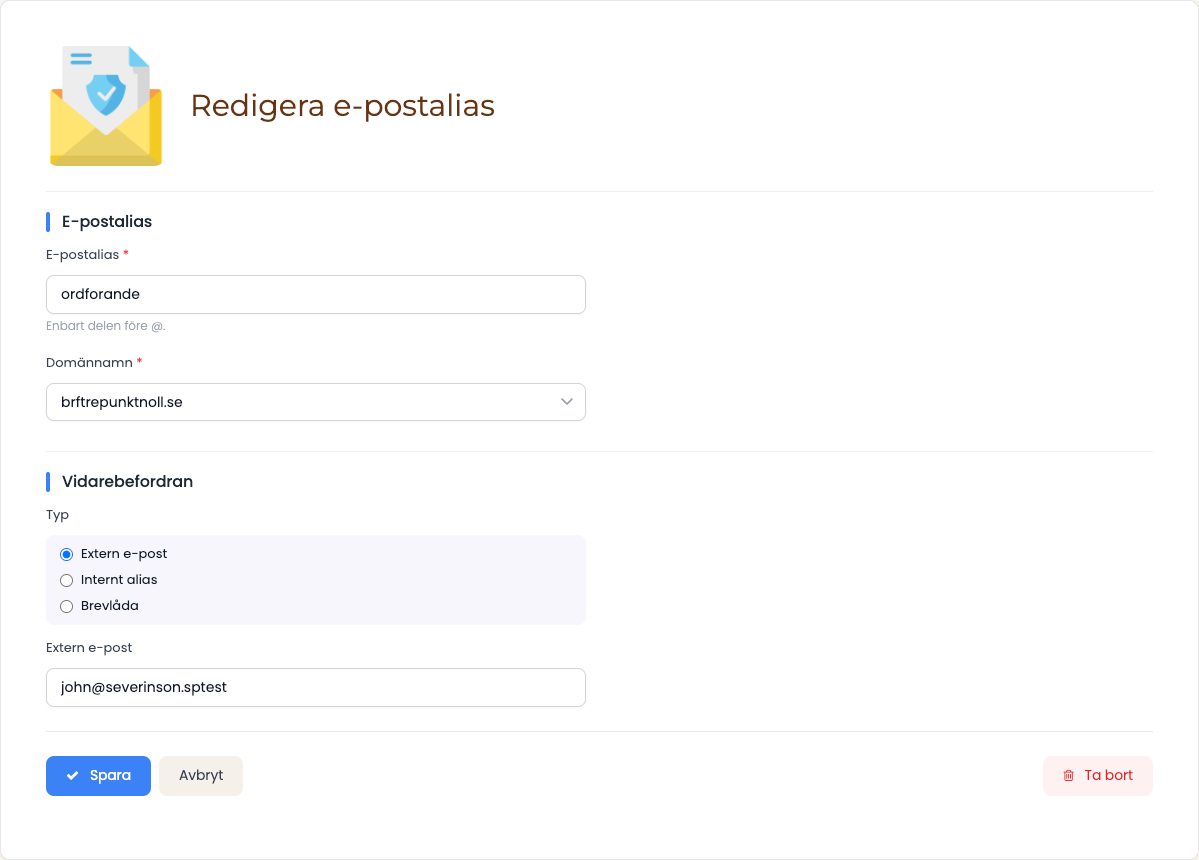Click the Internt alias label text
This screenshot has width=1199, height=860.
pos(119,580)
